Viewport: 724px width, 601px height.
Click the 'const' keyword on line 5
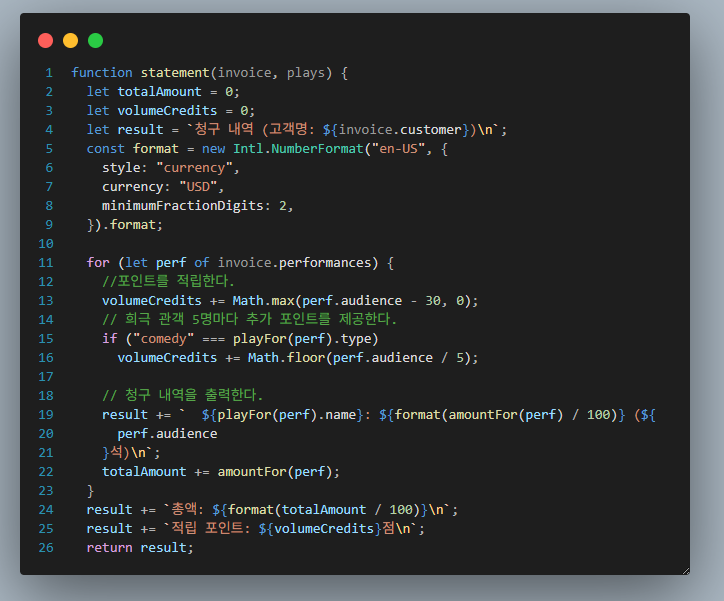[x=106, y=149]
